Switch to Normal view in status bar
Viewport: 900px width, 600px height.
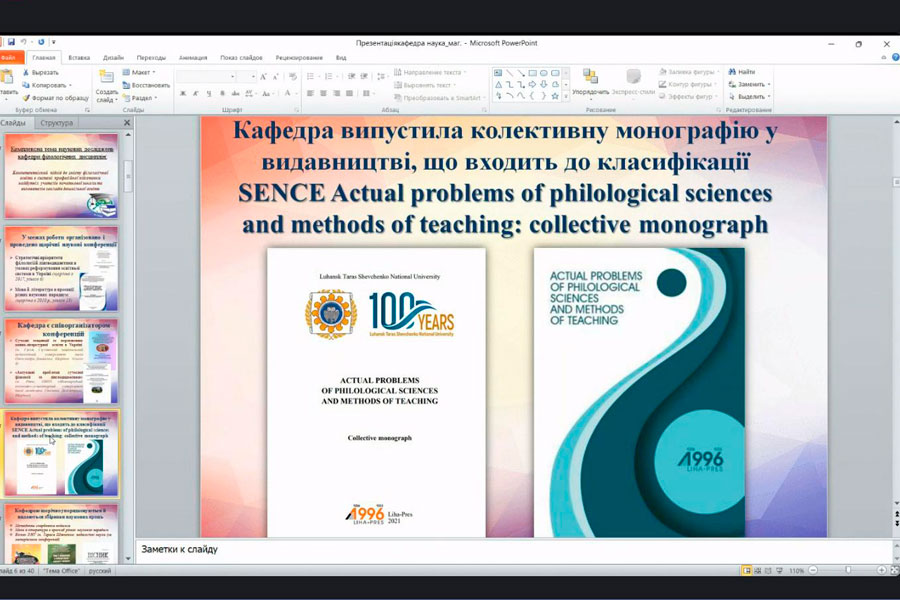(747, 570)
